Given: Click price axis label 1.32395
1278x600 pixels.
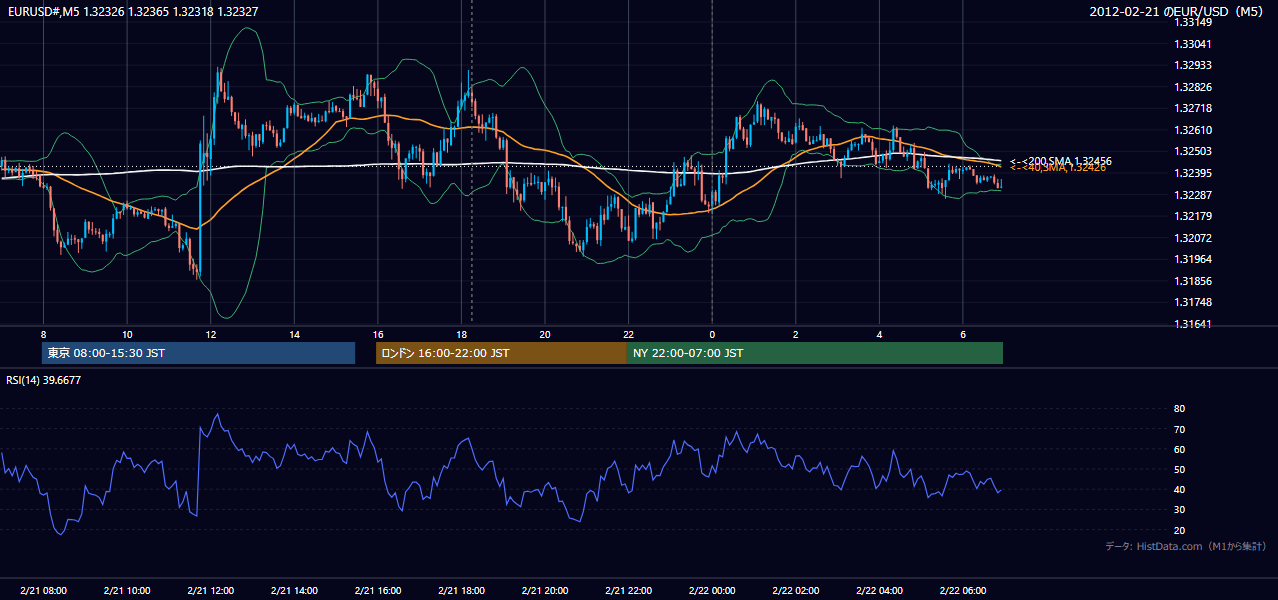Looking at the screenshot, I should (1194, 173).
